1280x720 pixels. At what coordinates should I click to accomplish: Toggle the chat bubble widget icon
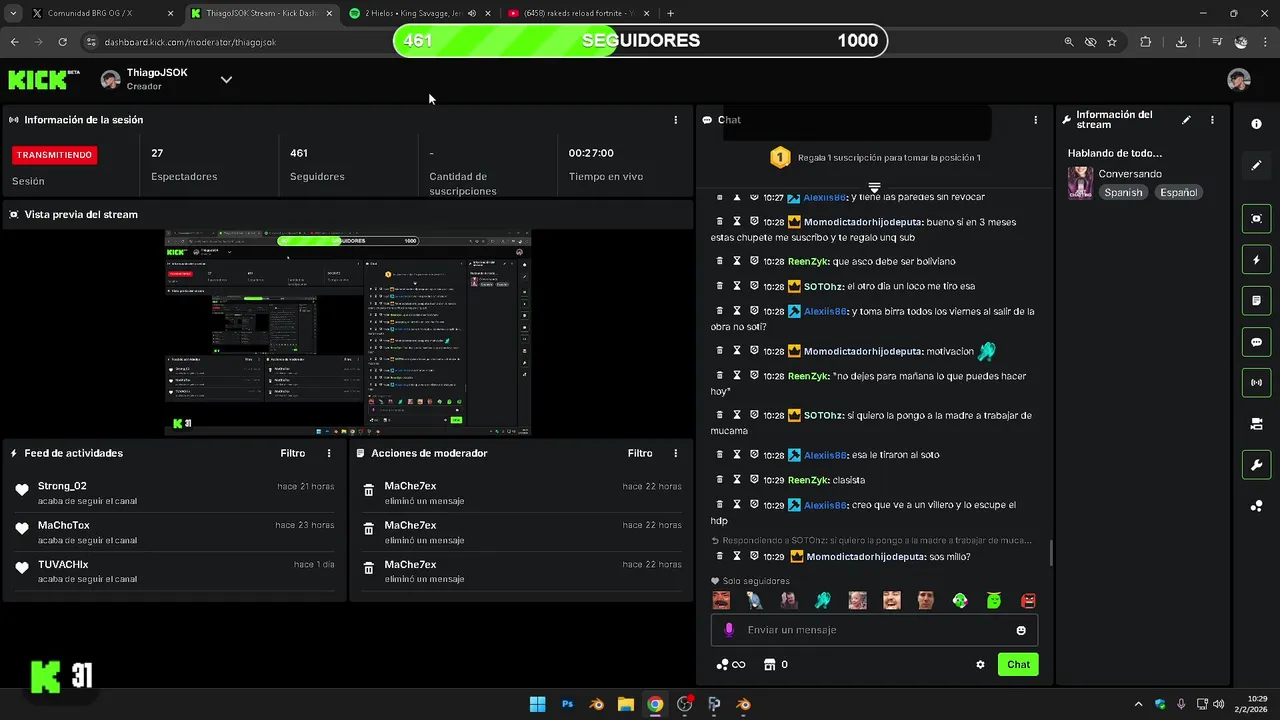point(1256,342)
